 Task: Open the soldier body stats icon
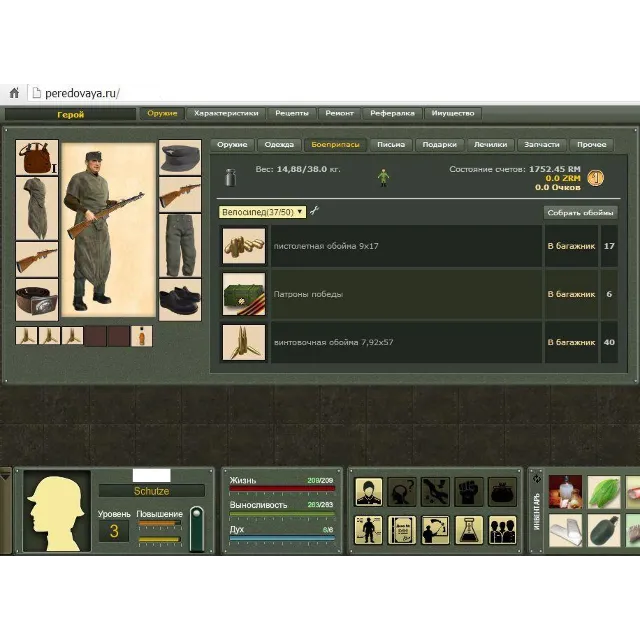(369, 530)
